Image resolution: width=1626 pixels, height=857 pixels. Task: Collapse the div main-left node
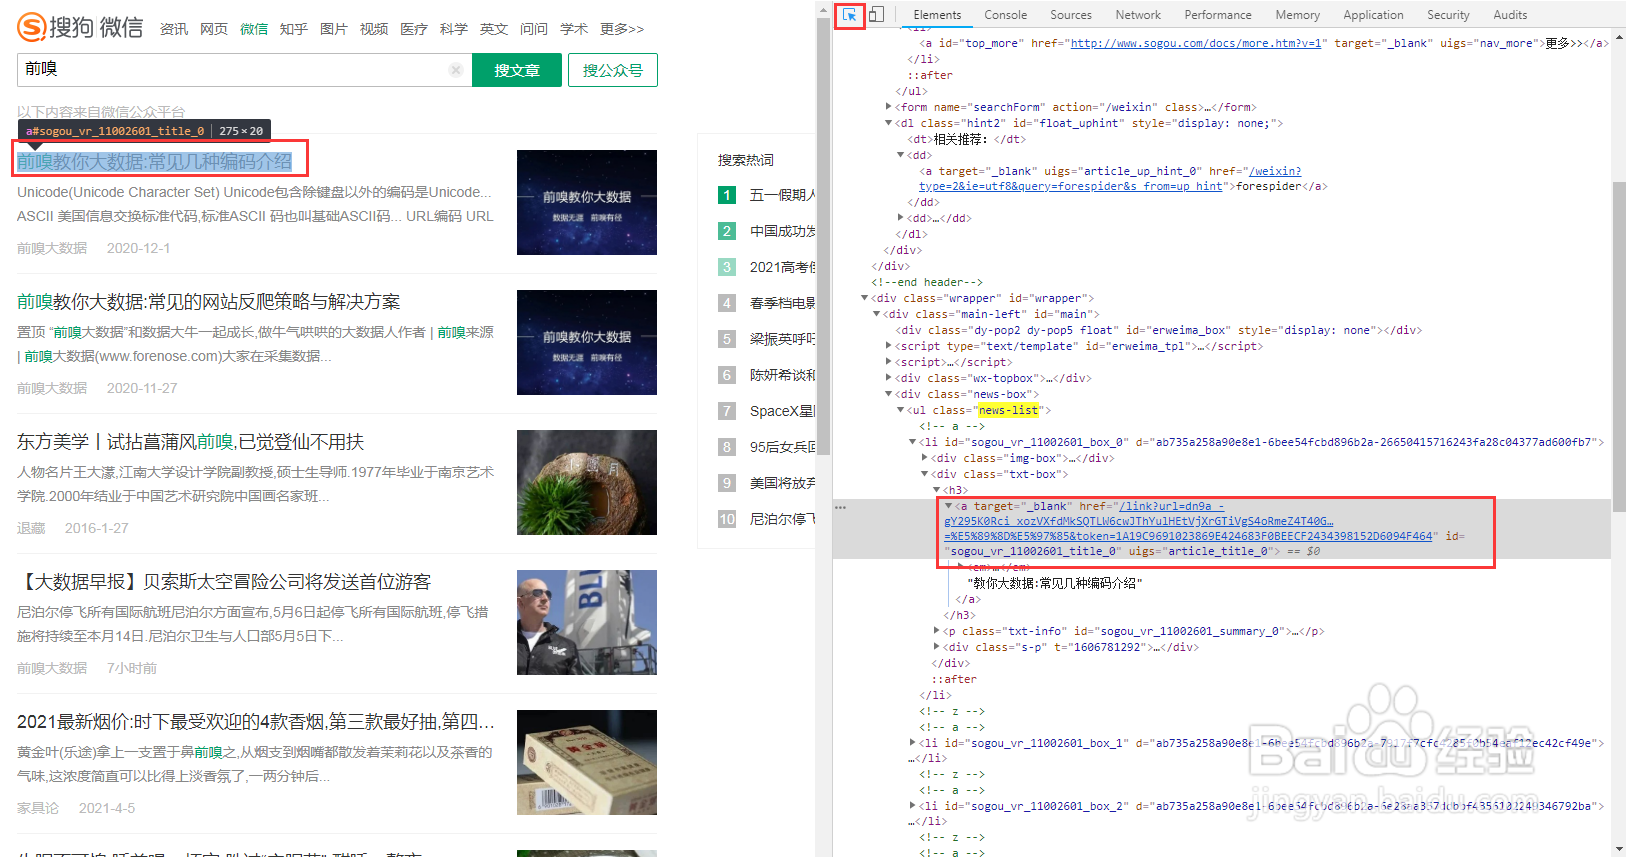tap(877, 314)
